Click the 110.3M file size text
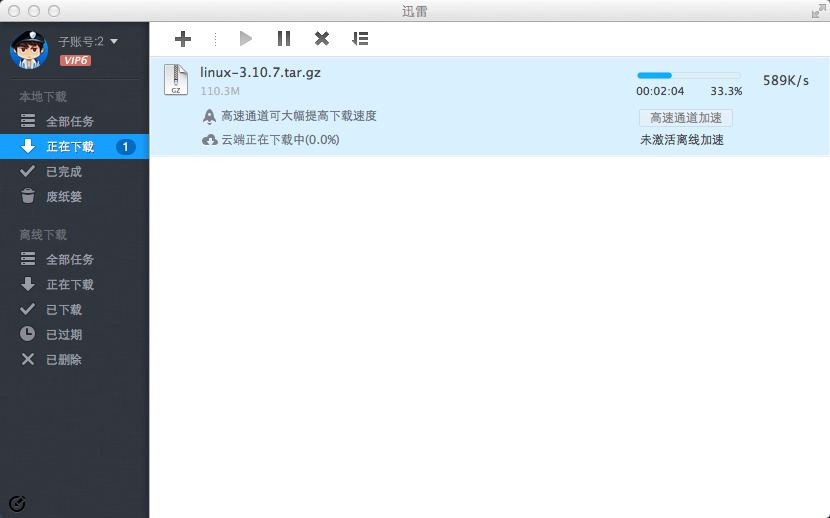The image size is (830, 518). [x=220, y=91]
